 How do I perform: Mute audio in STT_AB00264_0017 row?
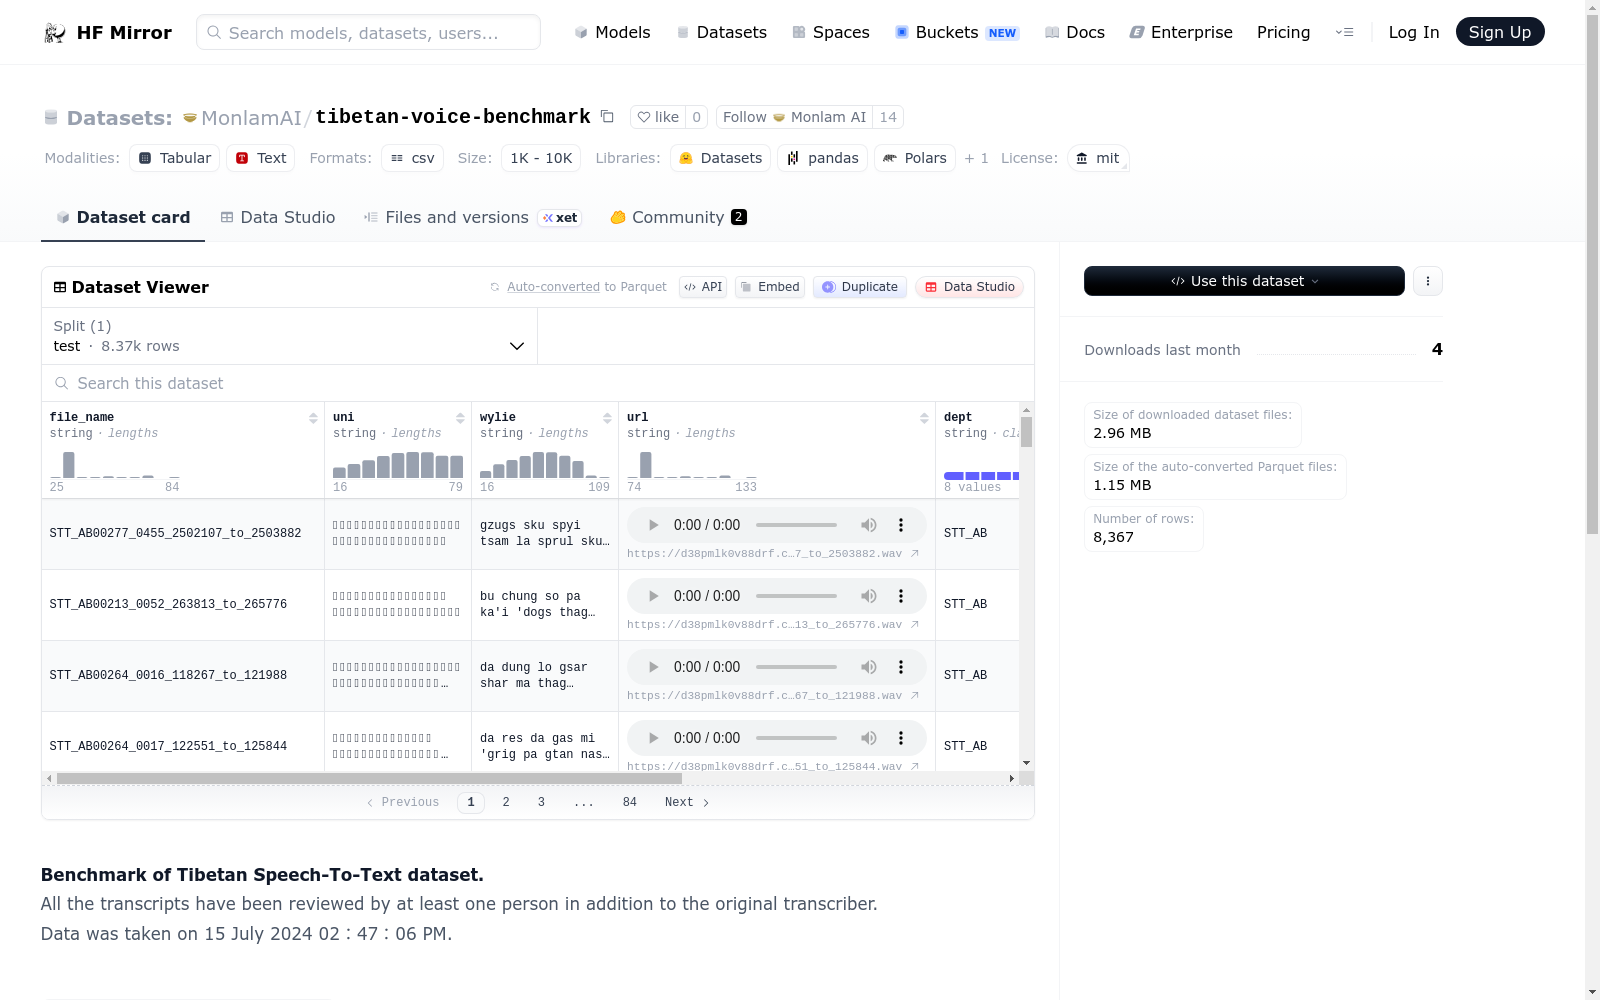click(x=869, y=738)
